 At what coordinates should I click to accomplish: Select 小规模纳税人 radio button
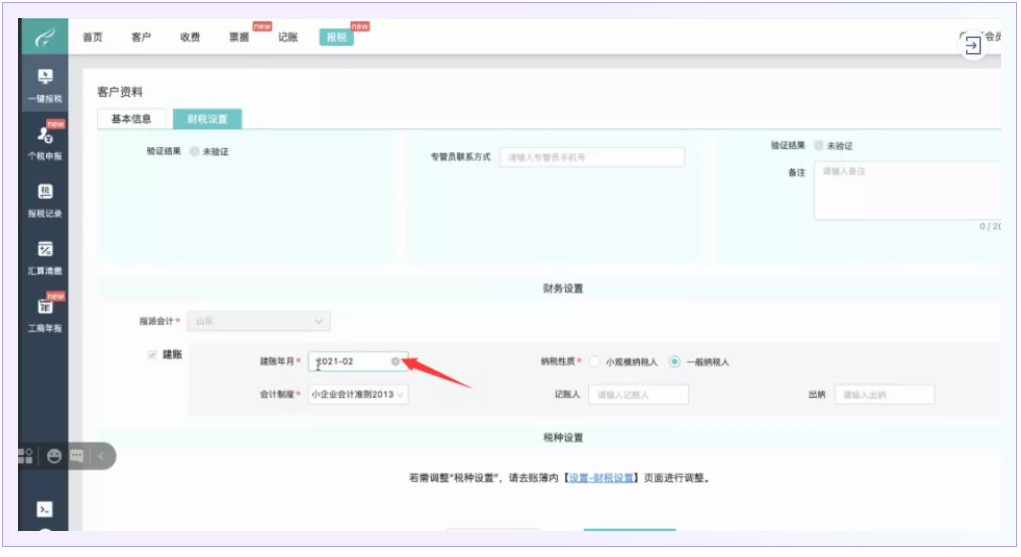coord(594,362)
